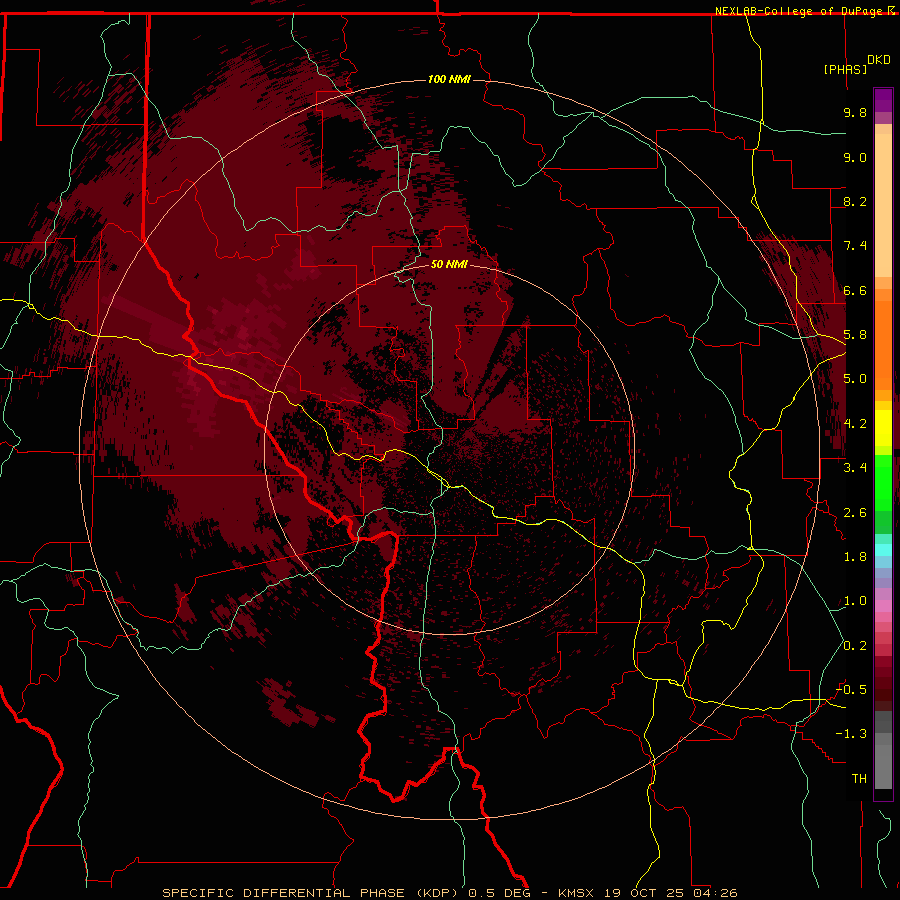This screenshot has height=900, width=900.
Task: Click the TH threshold label on scale
Action: tap(859, 779)
